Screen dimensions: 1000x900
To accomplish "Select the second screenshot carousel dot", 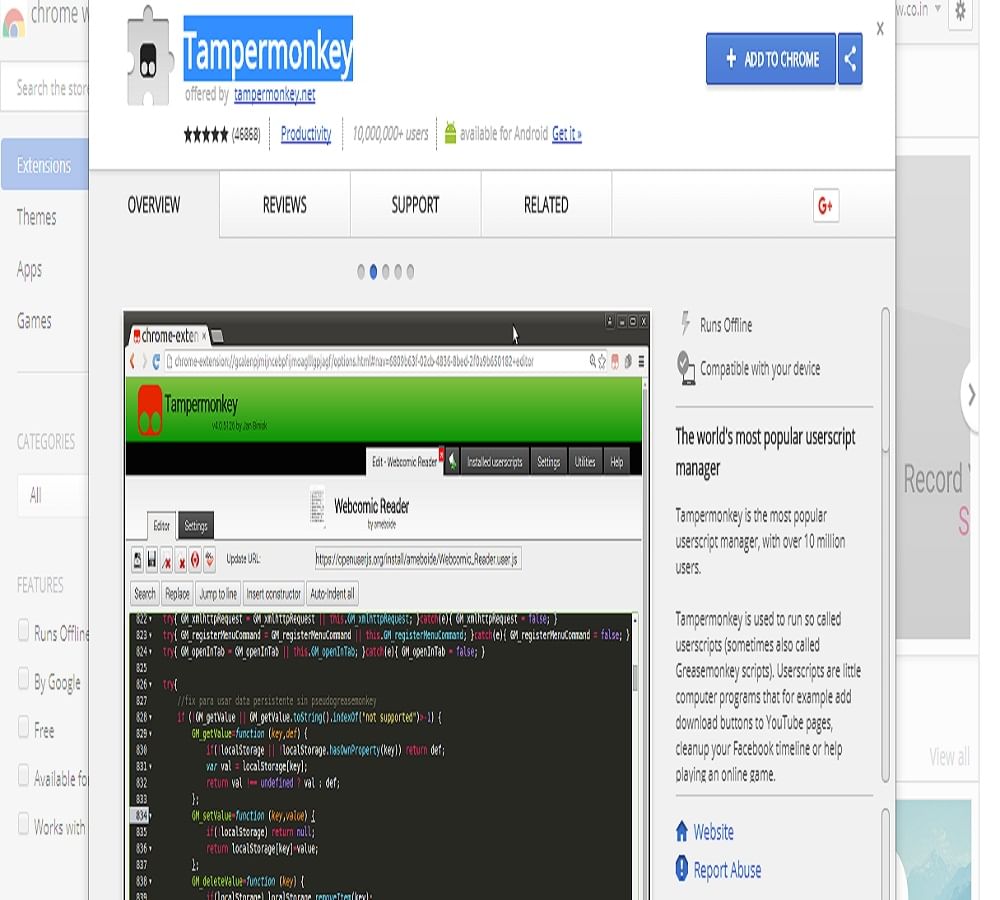I will click(373, 272).
